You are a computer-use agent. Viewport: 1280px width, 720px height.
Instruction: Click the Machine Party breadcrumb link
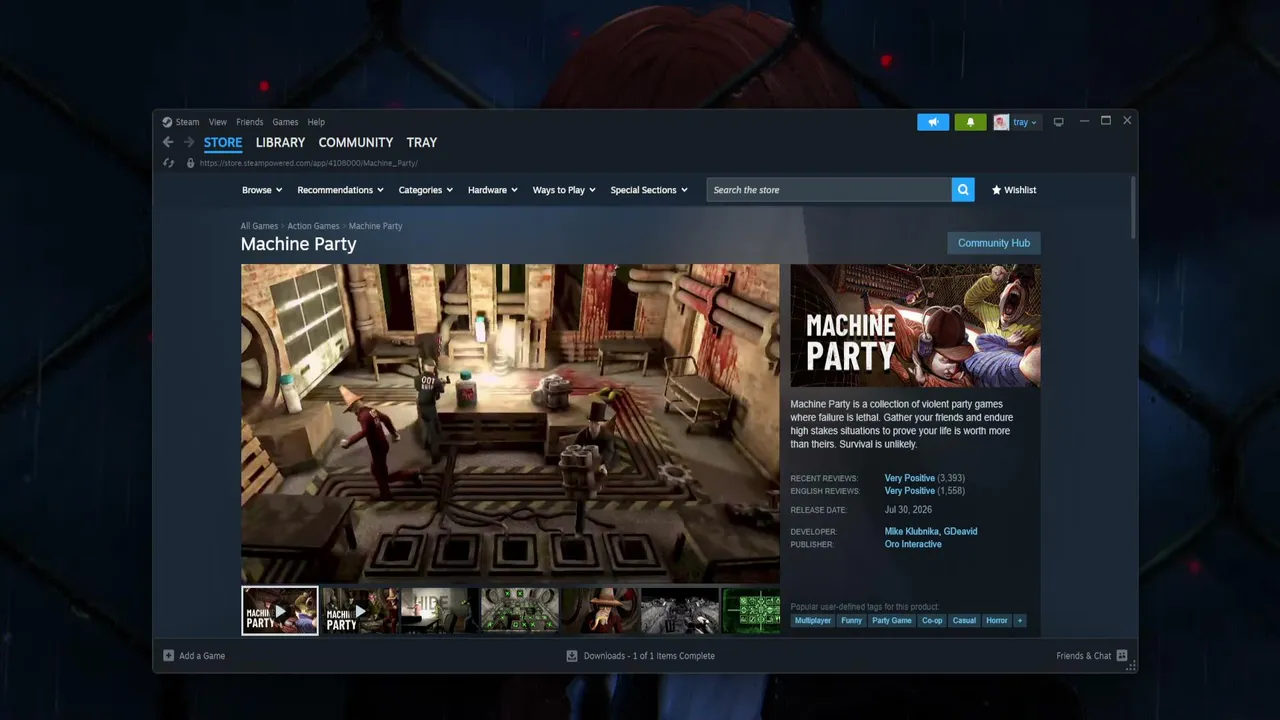point(375,226)
